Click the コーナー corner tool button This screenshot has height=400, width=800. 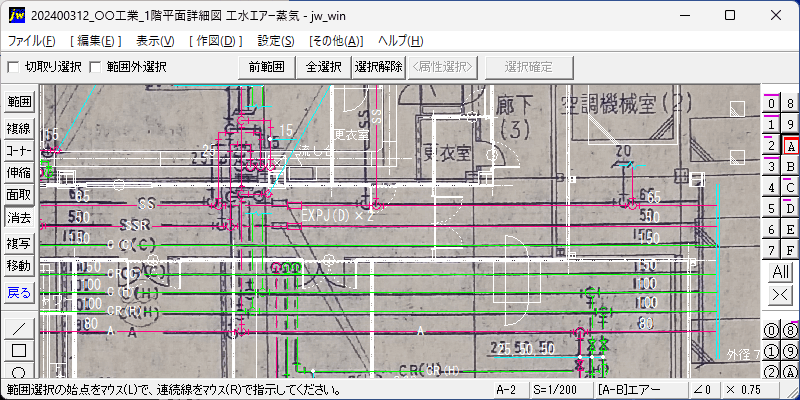pyautogui.click(x=19, y=151)
